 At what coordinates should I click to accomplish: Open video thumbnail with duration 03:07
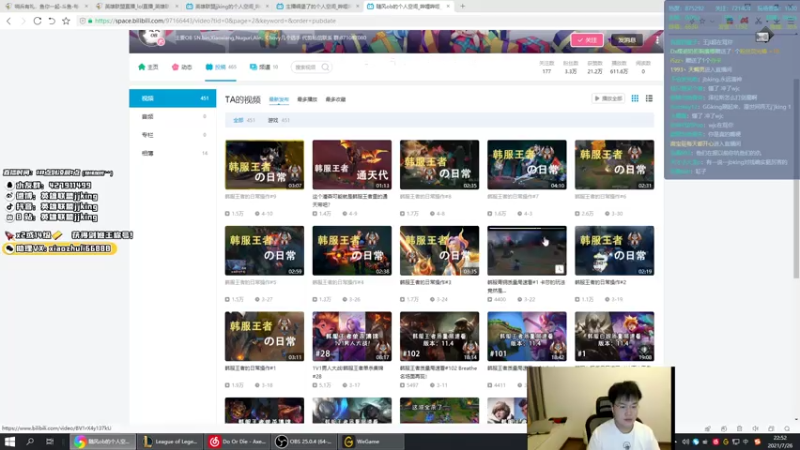point(264,165)
